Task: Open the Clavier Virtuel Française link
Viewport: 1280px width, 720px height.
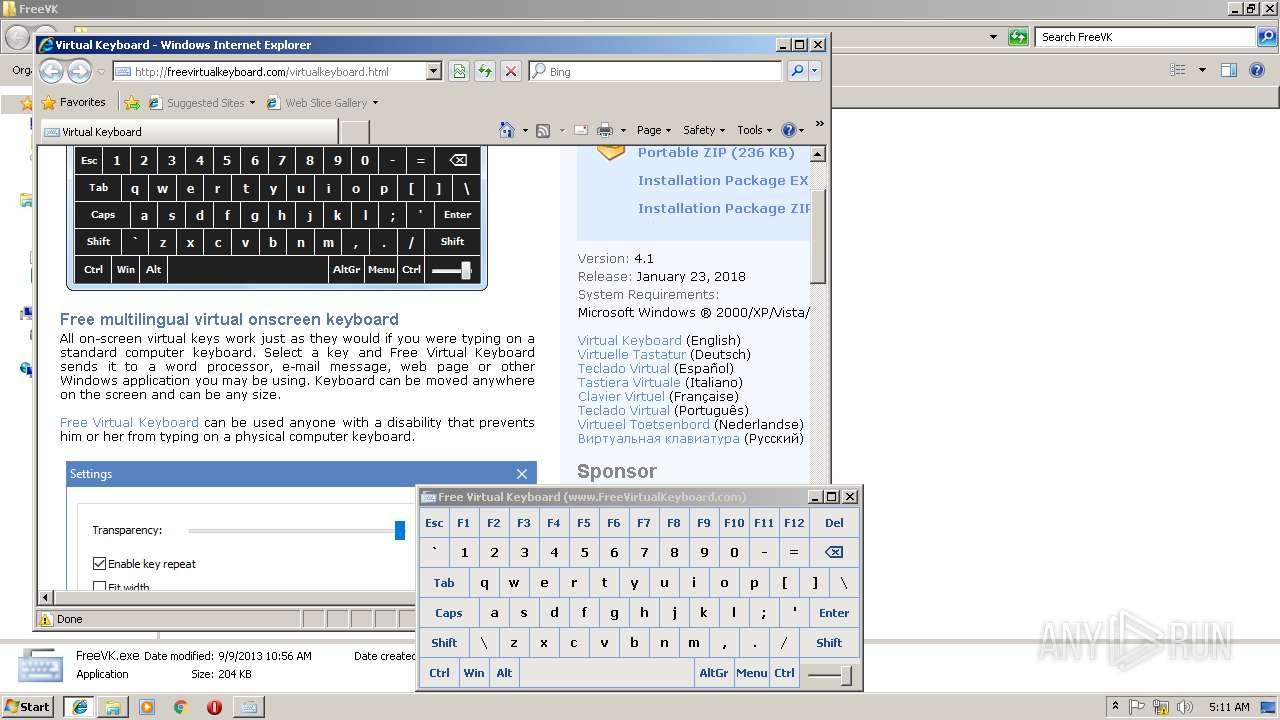Action: point(621,396)
